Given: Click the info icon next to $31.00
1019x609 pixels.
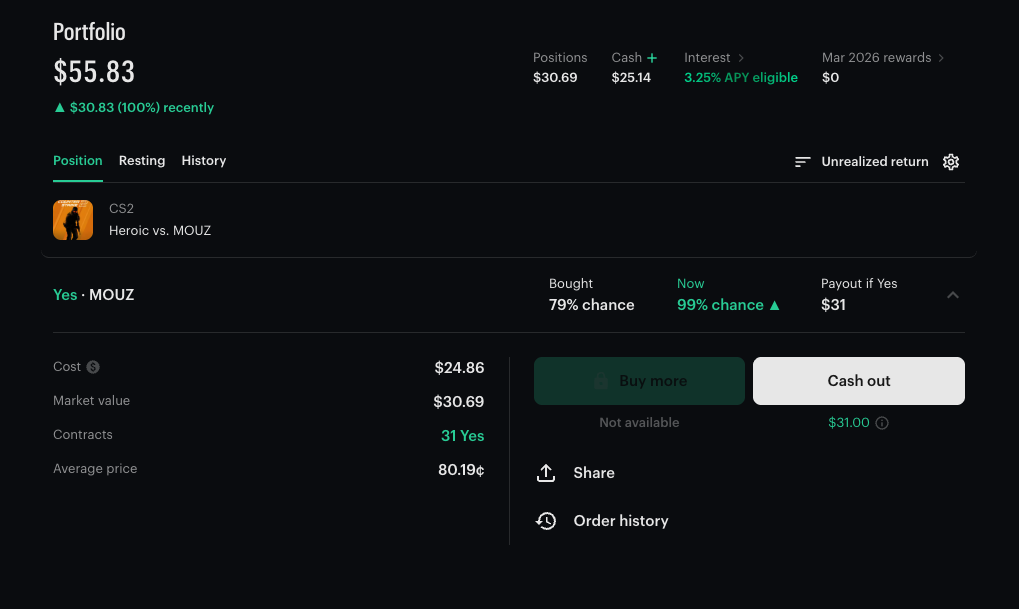Looking at the screenshot, I should (x=882, y=423).
